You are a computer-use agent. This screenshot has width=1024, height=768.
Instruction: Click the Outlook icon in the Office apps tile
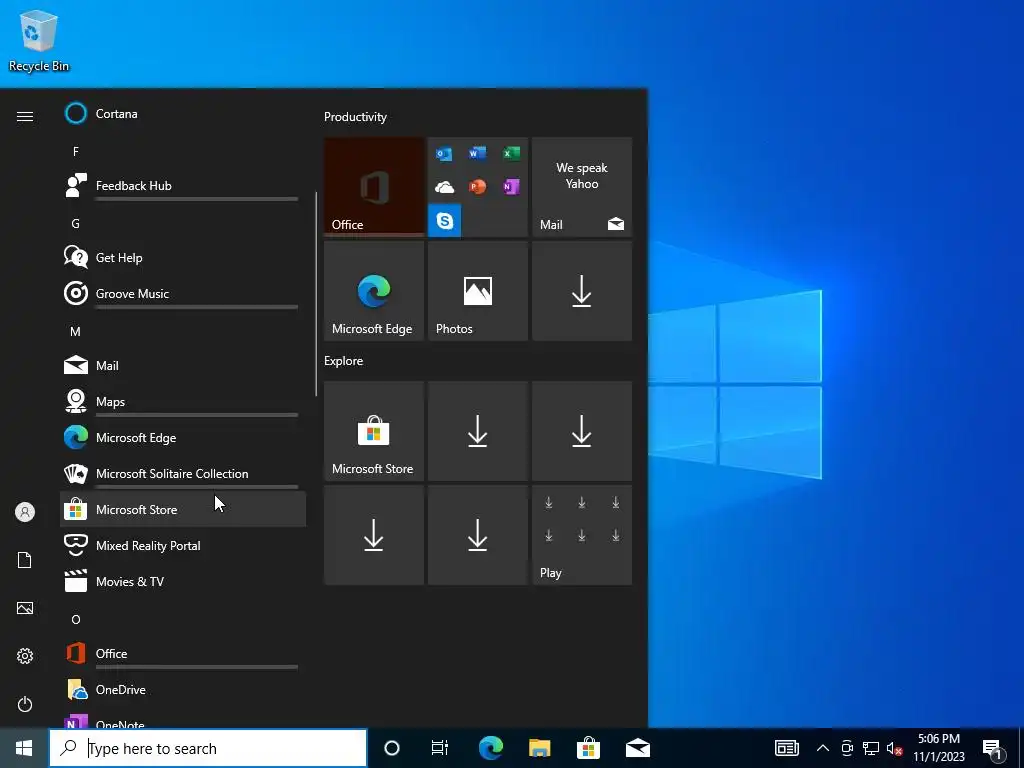pos(444,154)
